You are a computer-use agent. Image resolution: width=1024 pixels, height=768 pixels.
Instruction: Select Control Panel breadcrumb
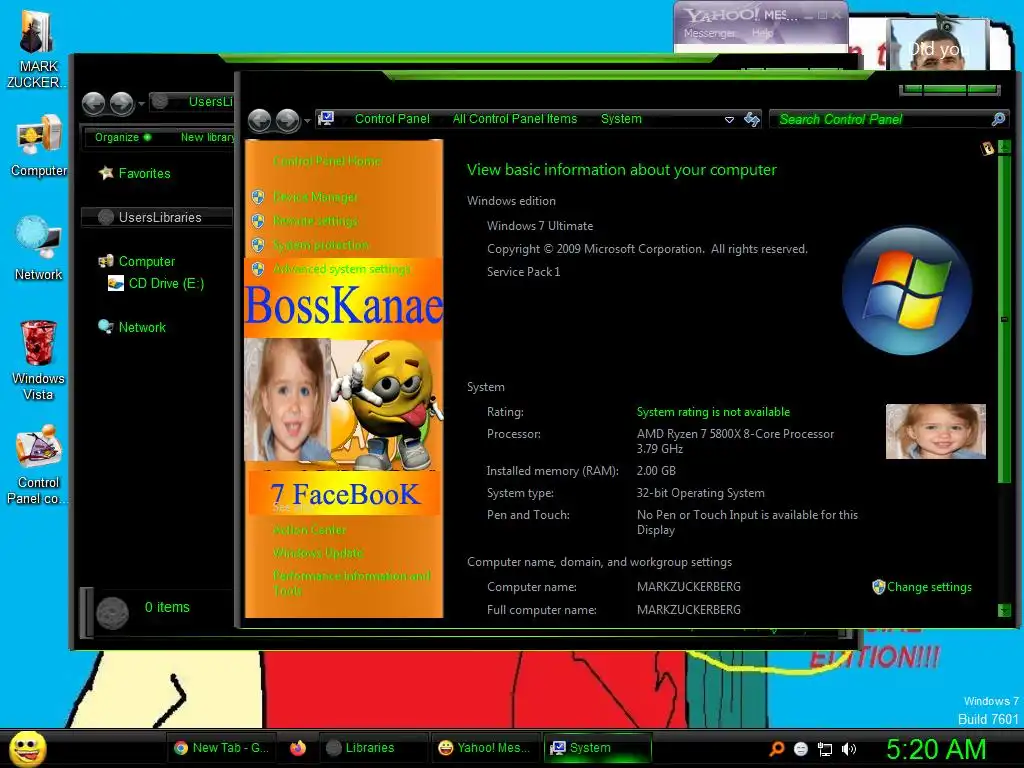392,119
